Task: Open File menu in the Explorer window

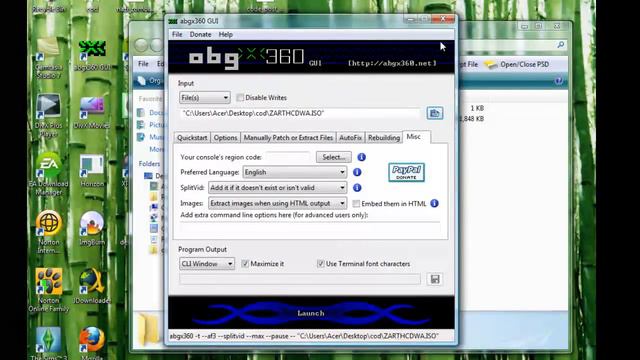Action: tap(143, 64)
